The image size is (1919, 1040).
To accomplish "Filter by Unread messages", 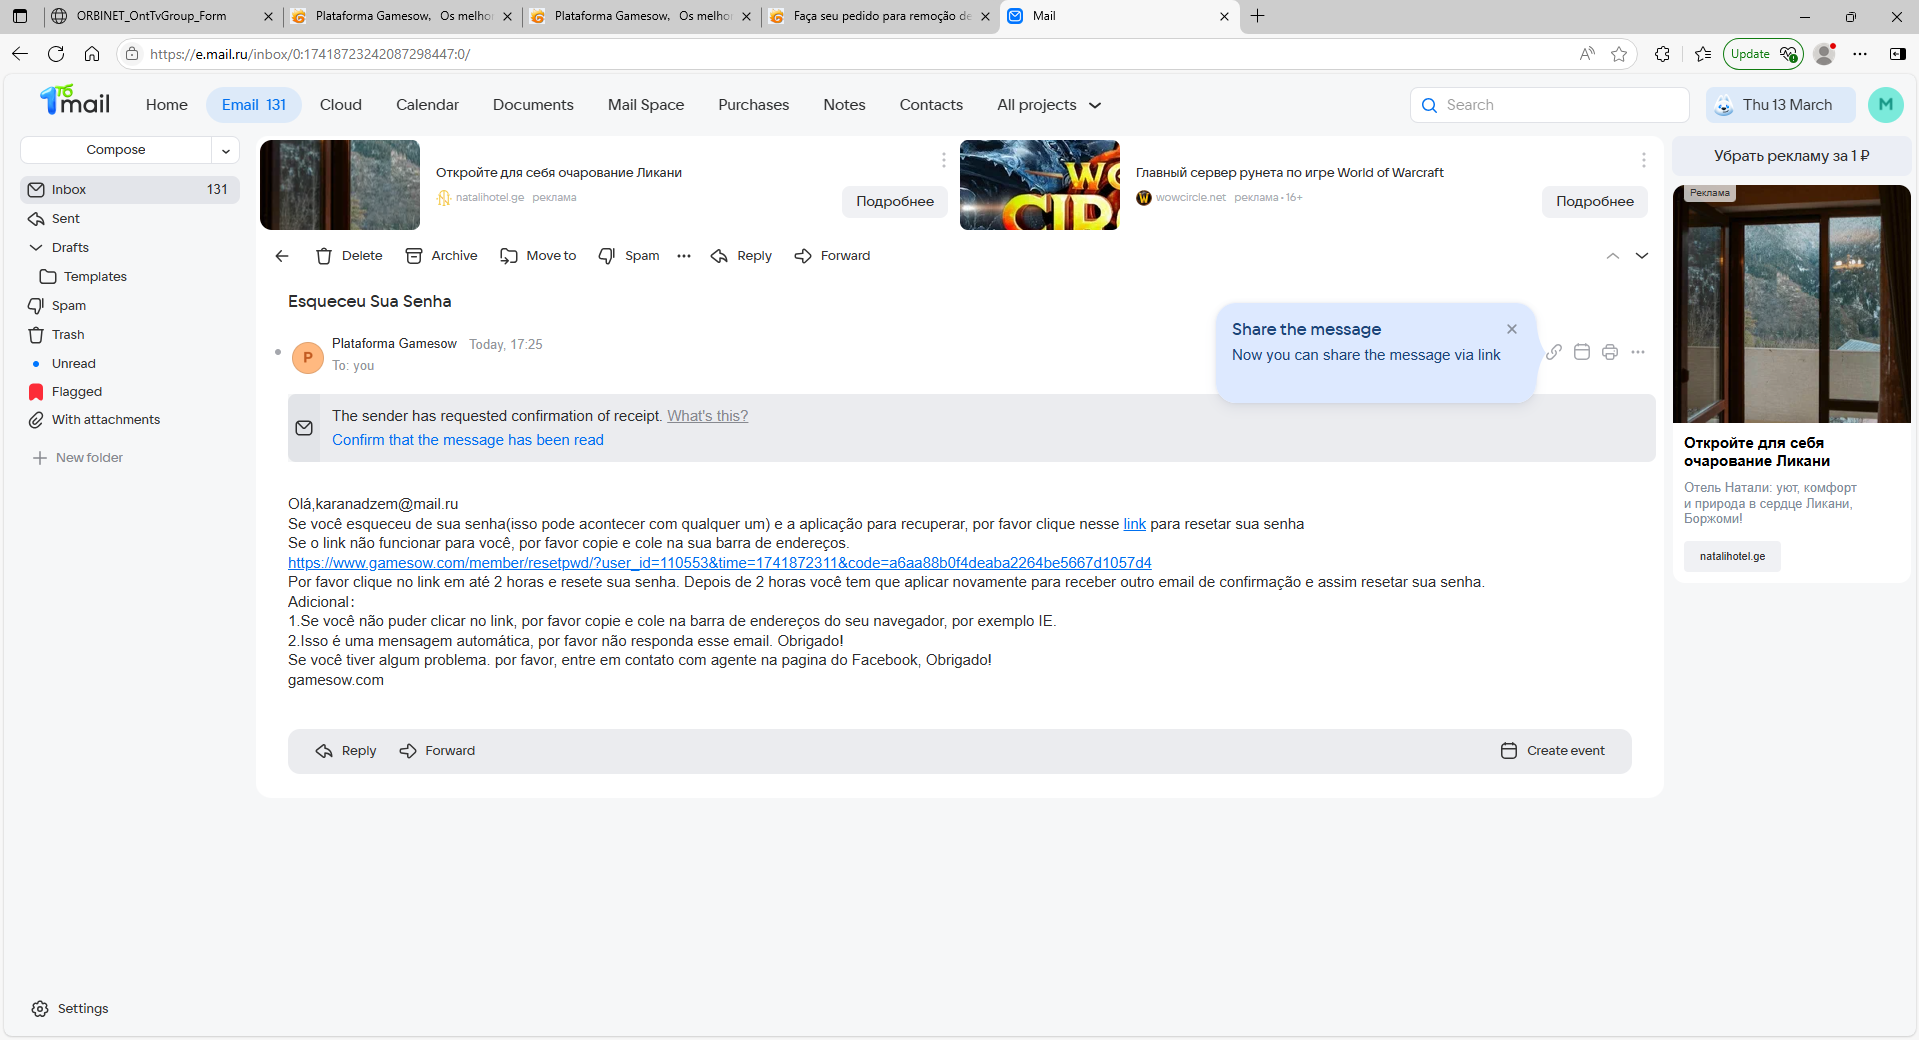I will point(130,364).
